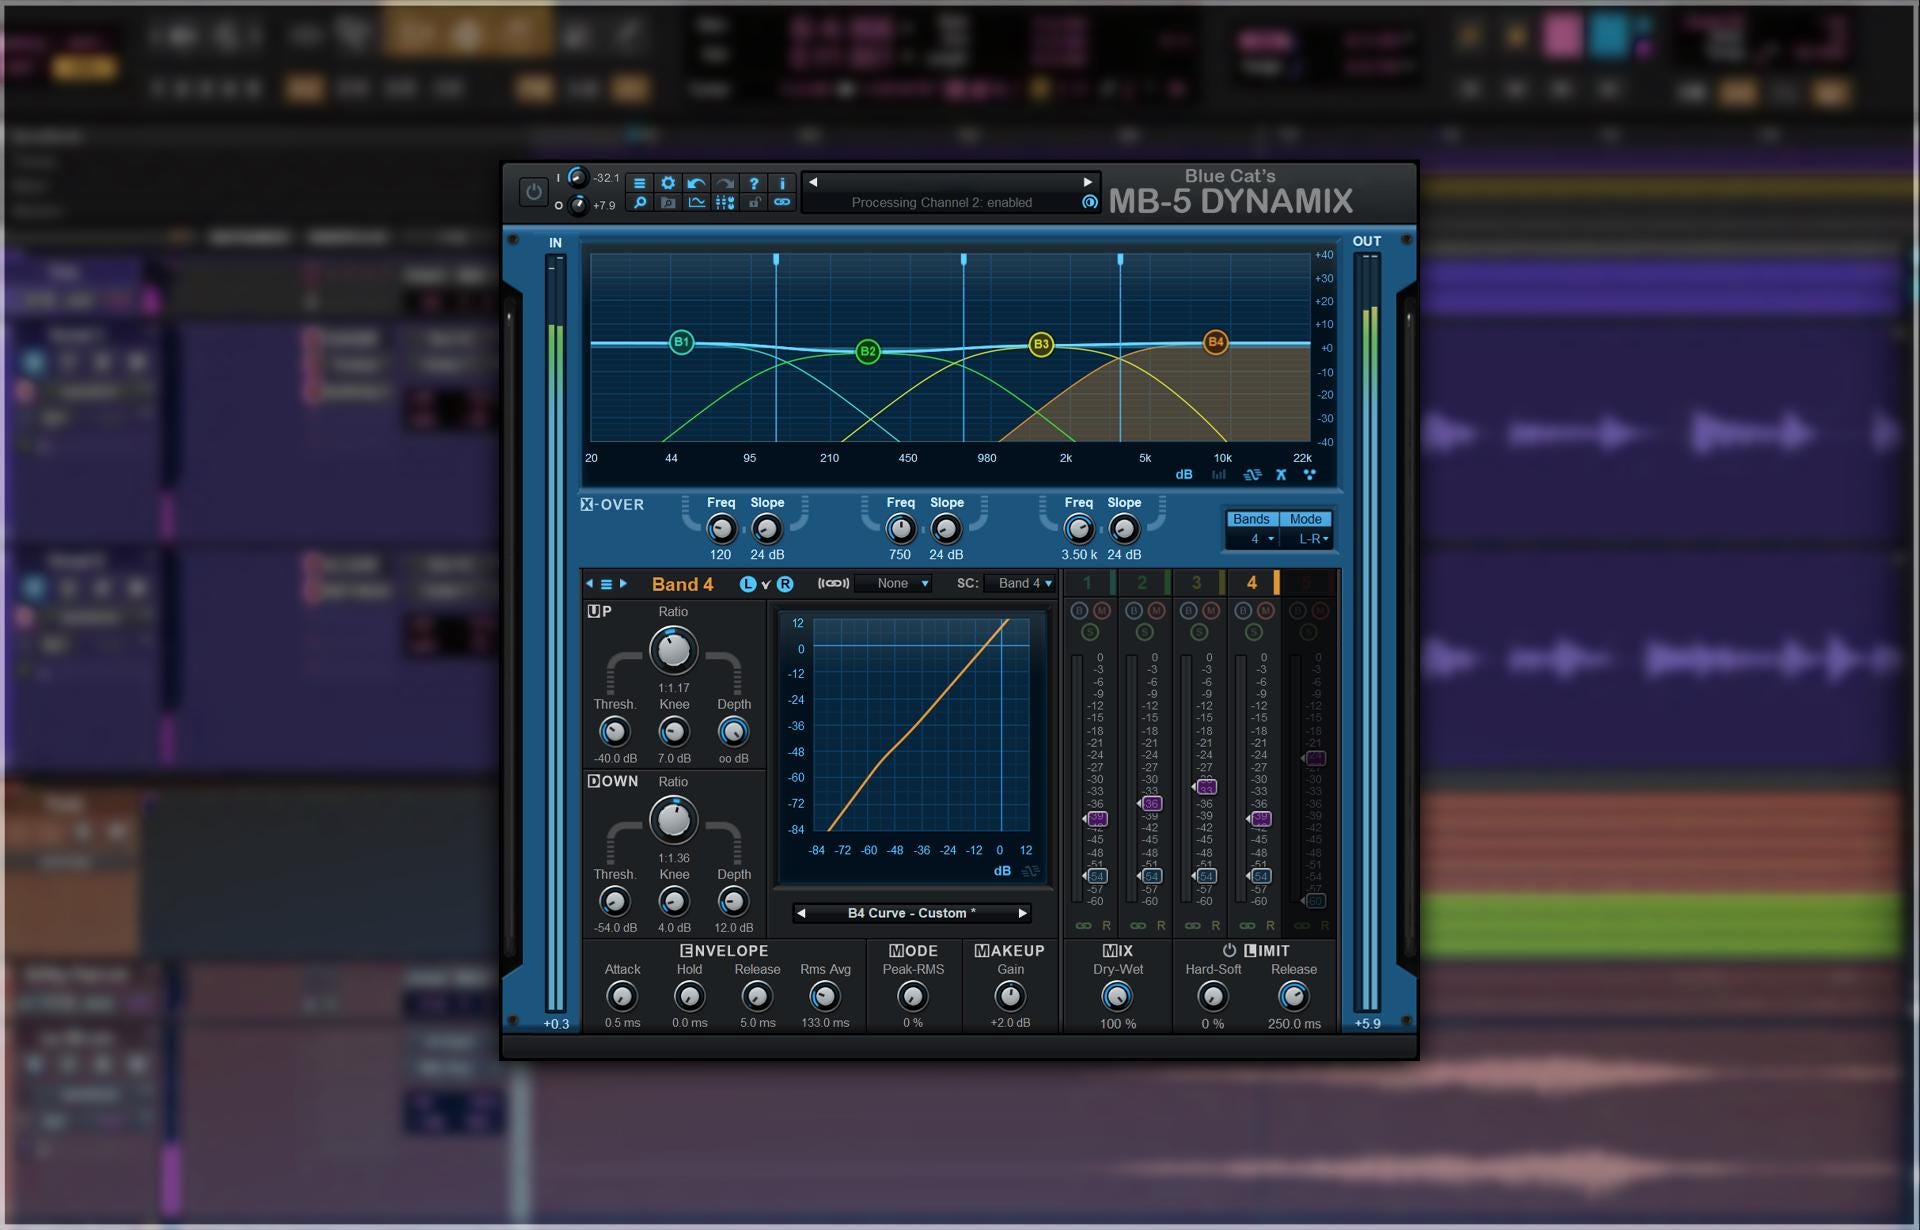1920x1230 pixels.
Task: Open the SC side-chain dropdown Band 4
Action: point(1019,584)
